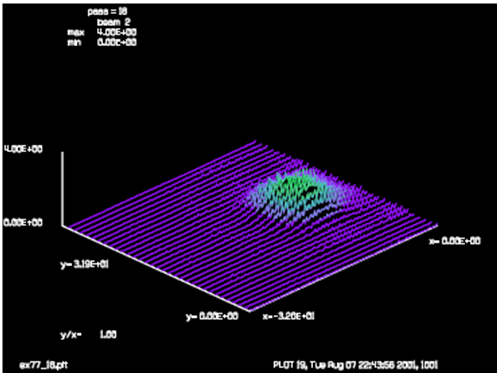This screenshot has width=500, height=375.
Task: Click the PLOT 19 timestamp footer text
Action: pos(355,365)
